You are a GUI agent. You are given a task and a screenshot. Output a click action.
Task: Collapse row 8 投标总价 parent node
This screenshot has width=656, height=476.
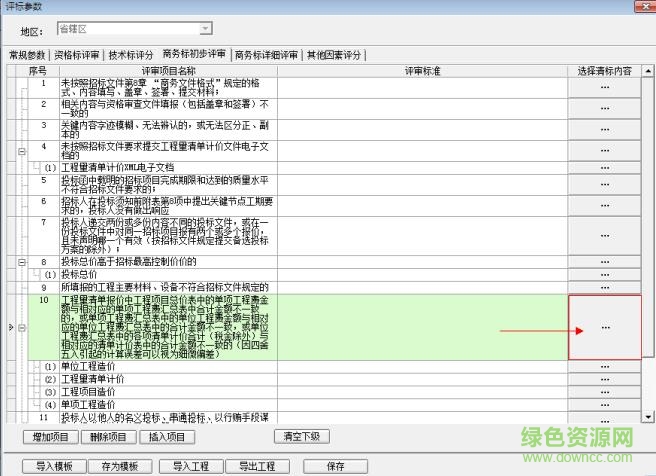[22, 261]
